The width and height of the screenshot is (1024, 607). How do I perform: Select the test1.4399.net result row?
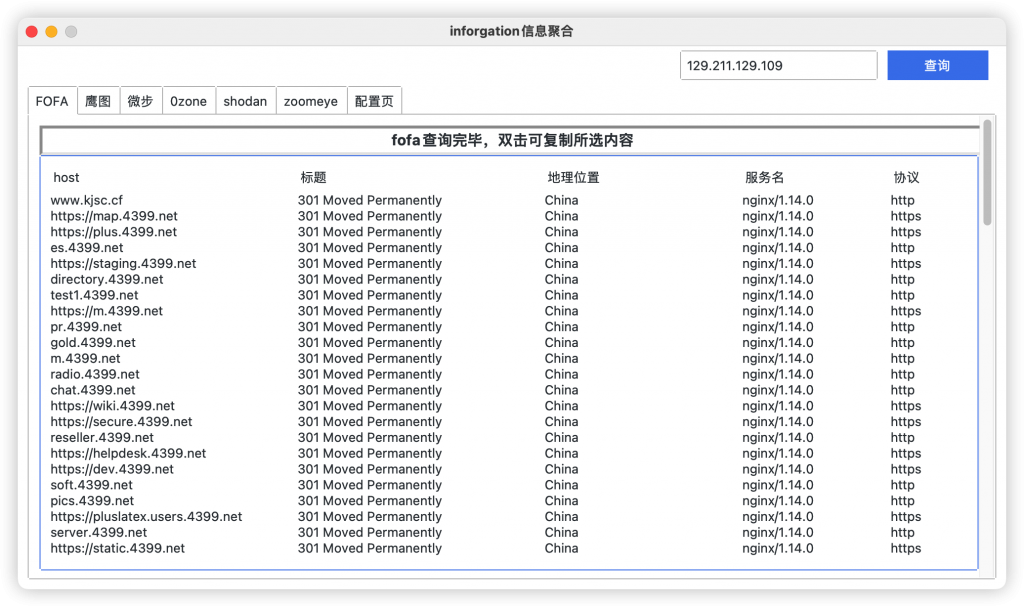coord(93,295)
